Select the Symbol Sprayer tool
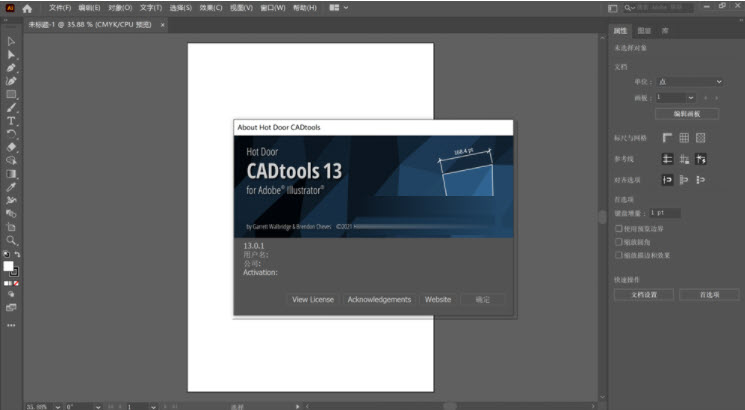The height and width of the screenshot is (410, 745). click(x=11, y=200)
